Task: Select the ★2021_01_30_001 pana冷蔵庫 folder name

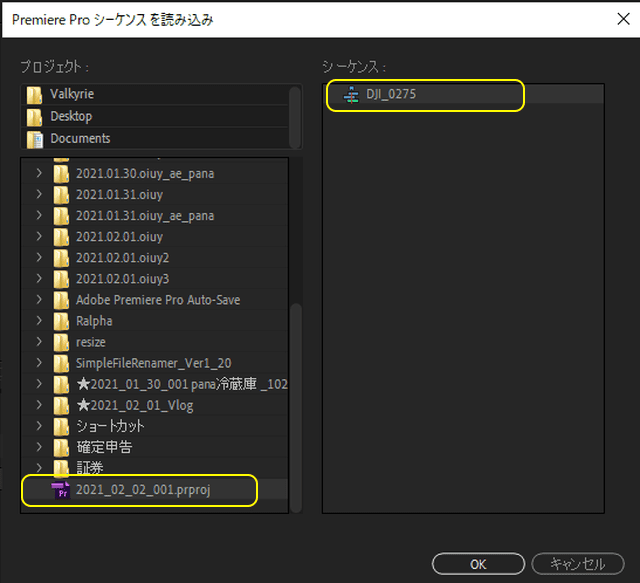Action: coord(182,384)
